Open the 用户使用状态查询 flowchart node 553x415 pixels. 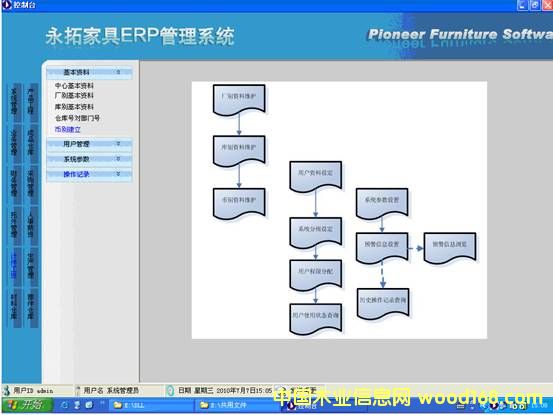tap(316, 319)
